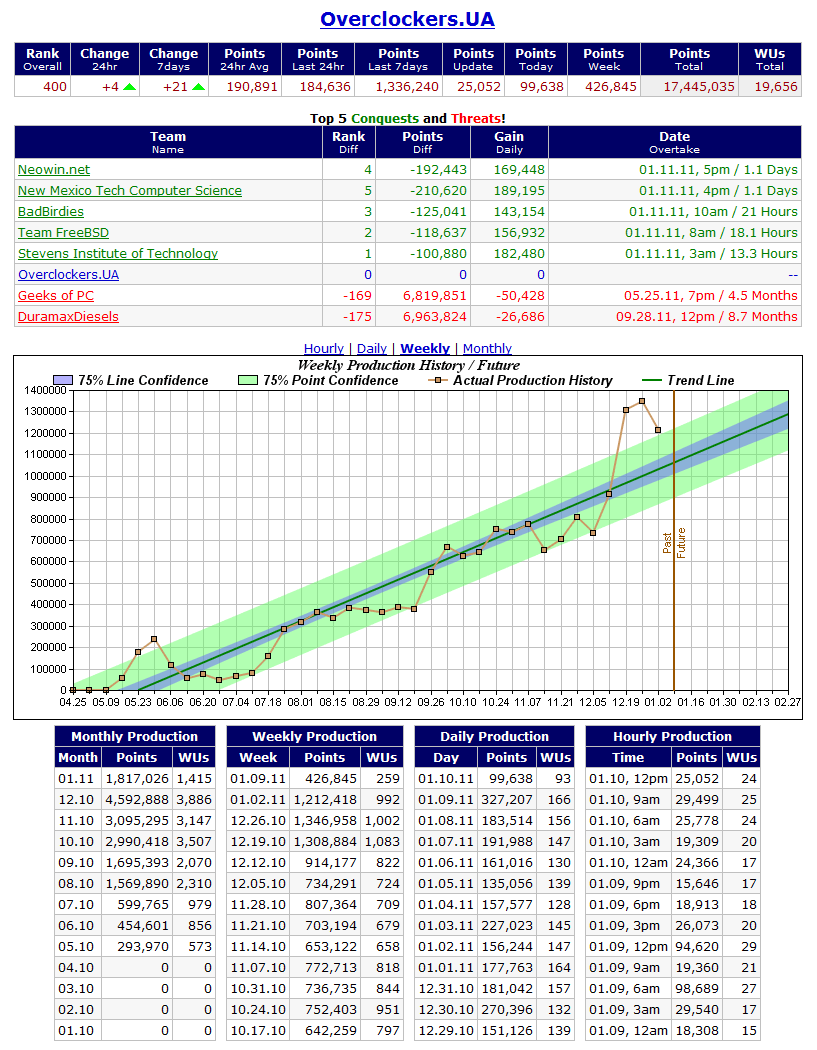Viewport: 817px width, 1050px height.
Task: Click the Weekly Production History chart title
Action: click(408, 365)
